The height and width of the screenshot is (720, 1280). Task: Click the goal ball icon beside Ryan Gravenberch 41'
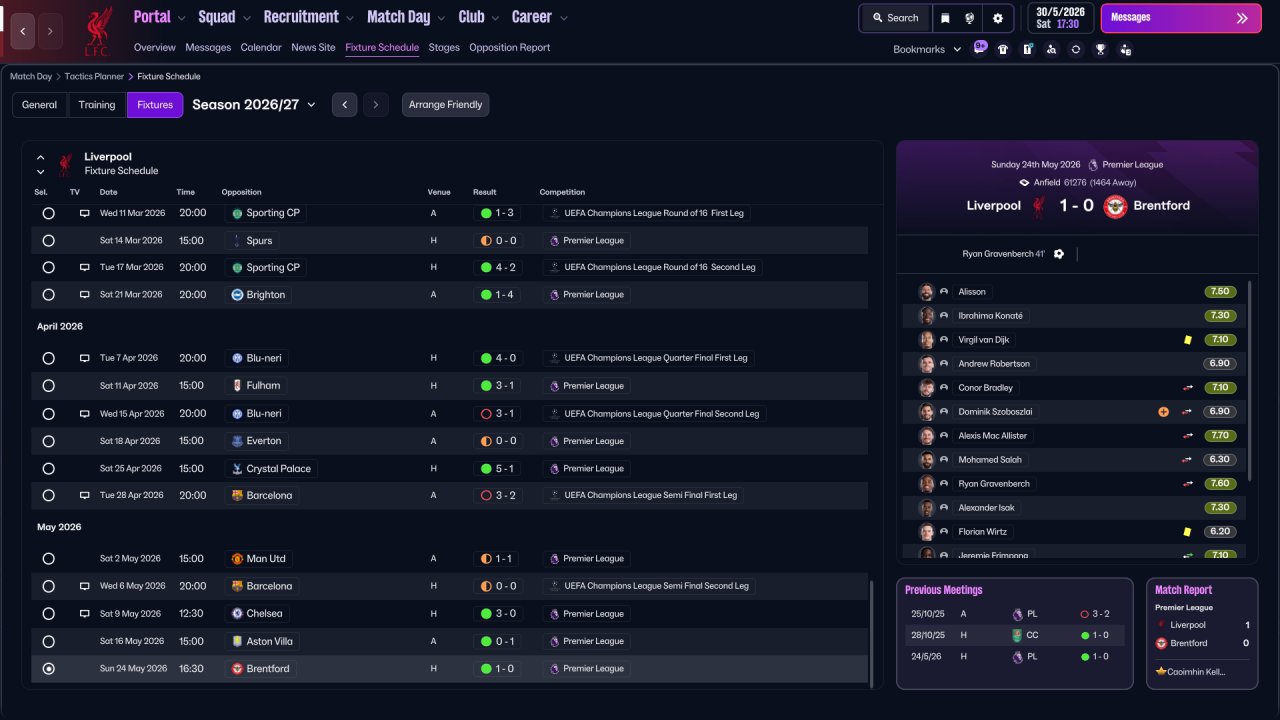1059,254
